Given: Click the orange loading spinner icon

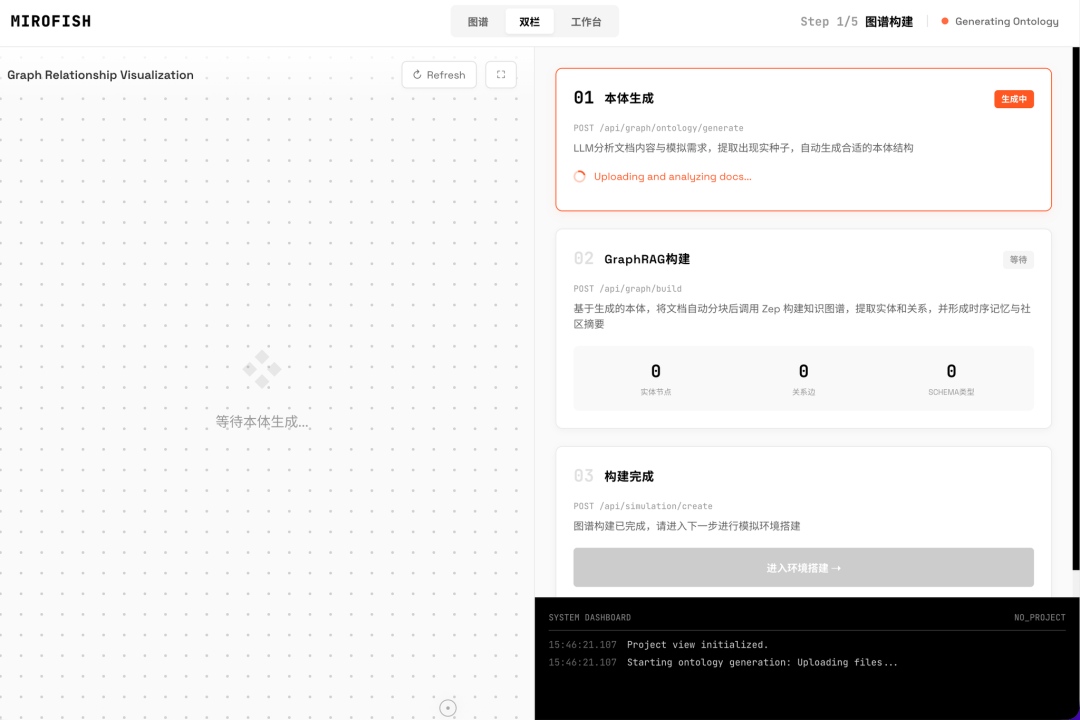Looking at the screenshot, I should 580,177.
